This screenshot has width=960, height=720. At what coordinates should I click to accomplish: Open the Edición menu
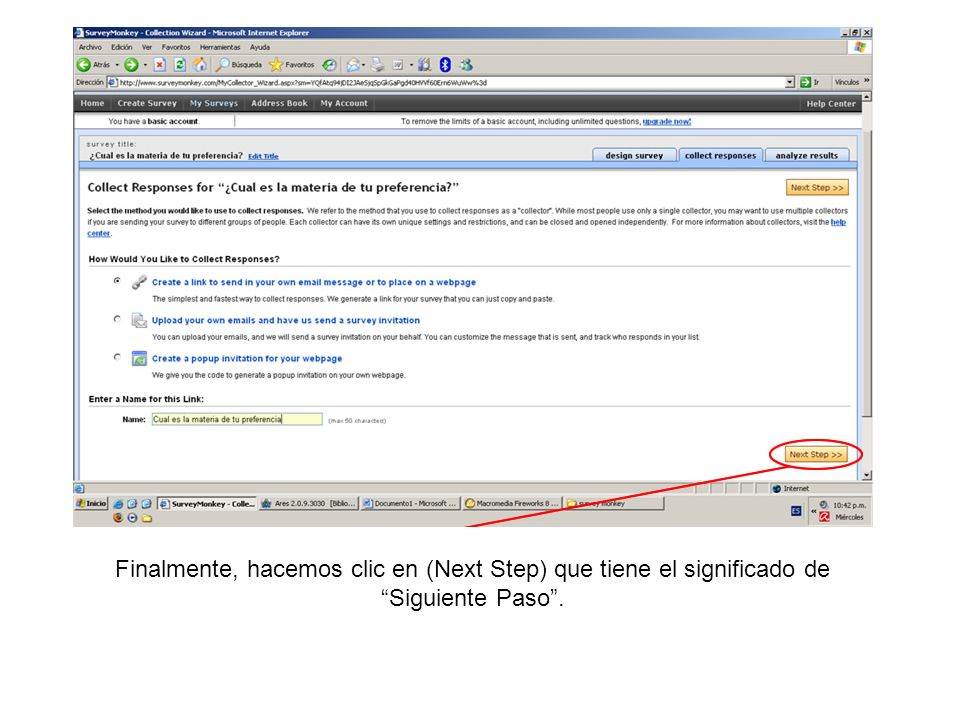coord(121,48)
